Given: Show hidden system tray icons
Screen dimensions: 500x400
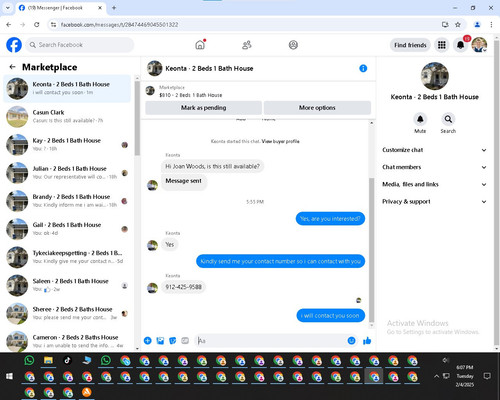Looking at the screenshot, I should click(436, 376).
